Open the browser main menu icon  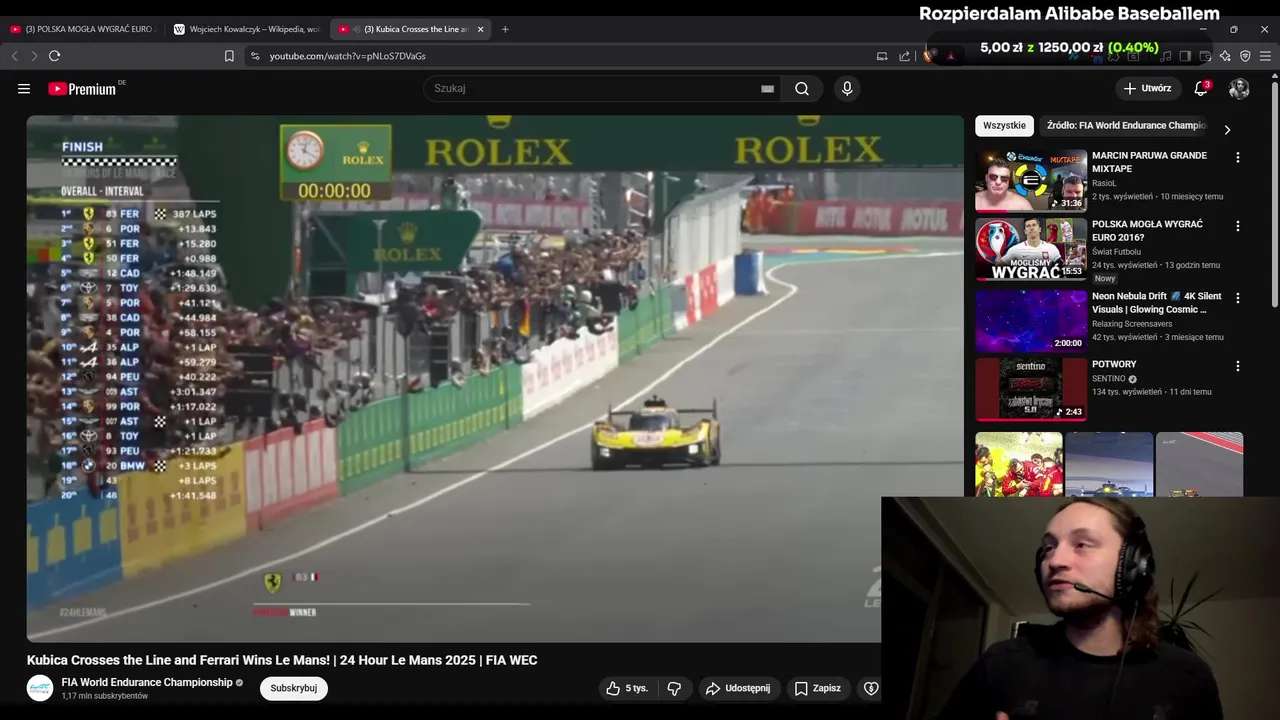[1265, 56]
